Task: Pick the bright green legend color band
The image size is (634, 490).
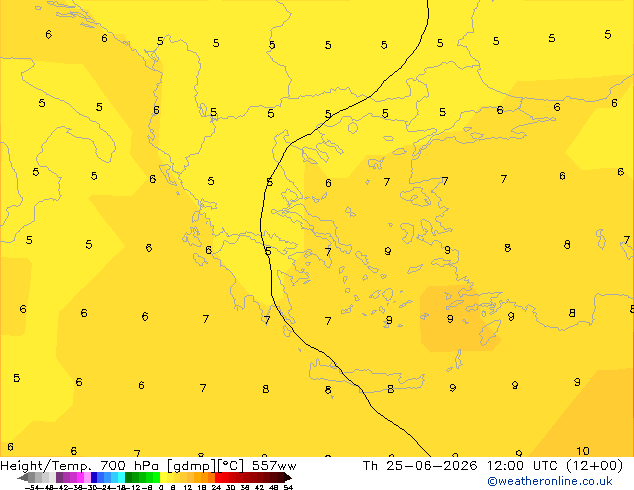Action: pyautogui.click(x=156, y=477)
